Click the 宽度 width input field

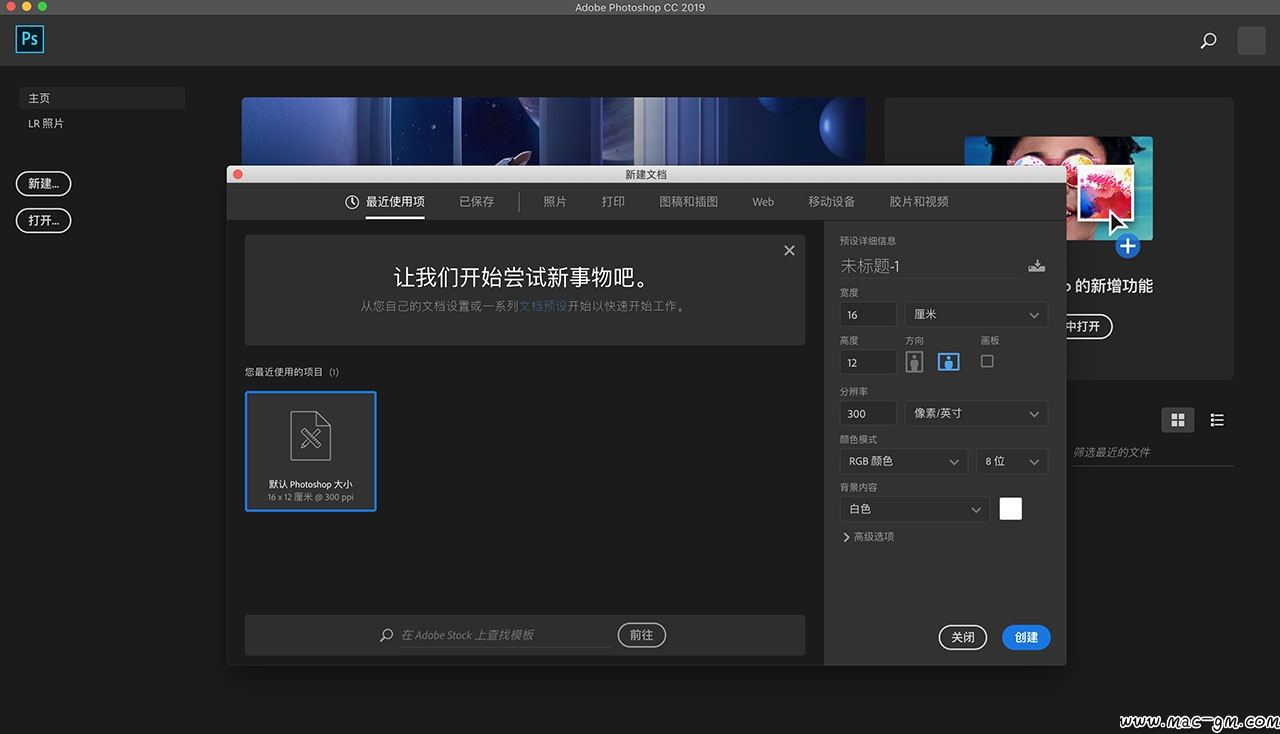[868, 314]
